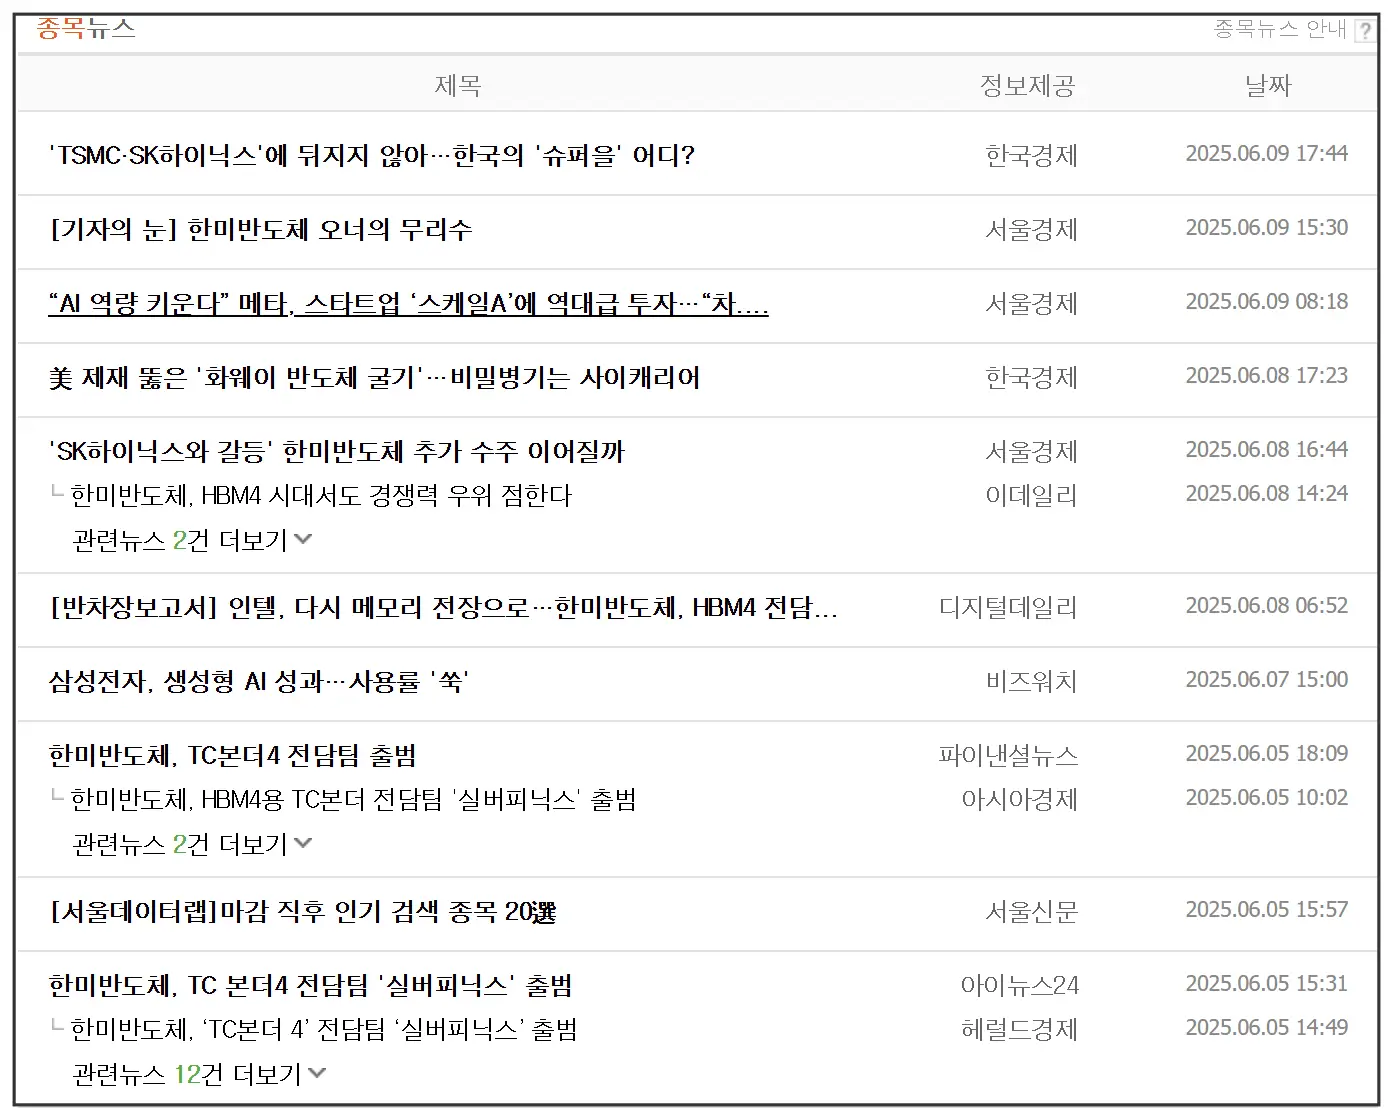Click the 정보제공 column header
The height and width of the screenshot is (1119, 1393).
(x=1027, y=86)
